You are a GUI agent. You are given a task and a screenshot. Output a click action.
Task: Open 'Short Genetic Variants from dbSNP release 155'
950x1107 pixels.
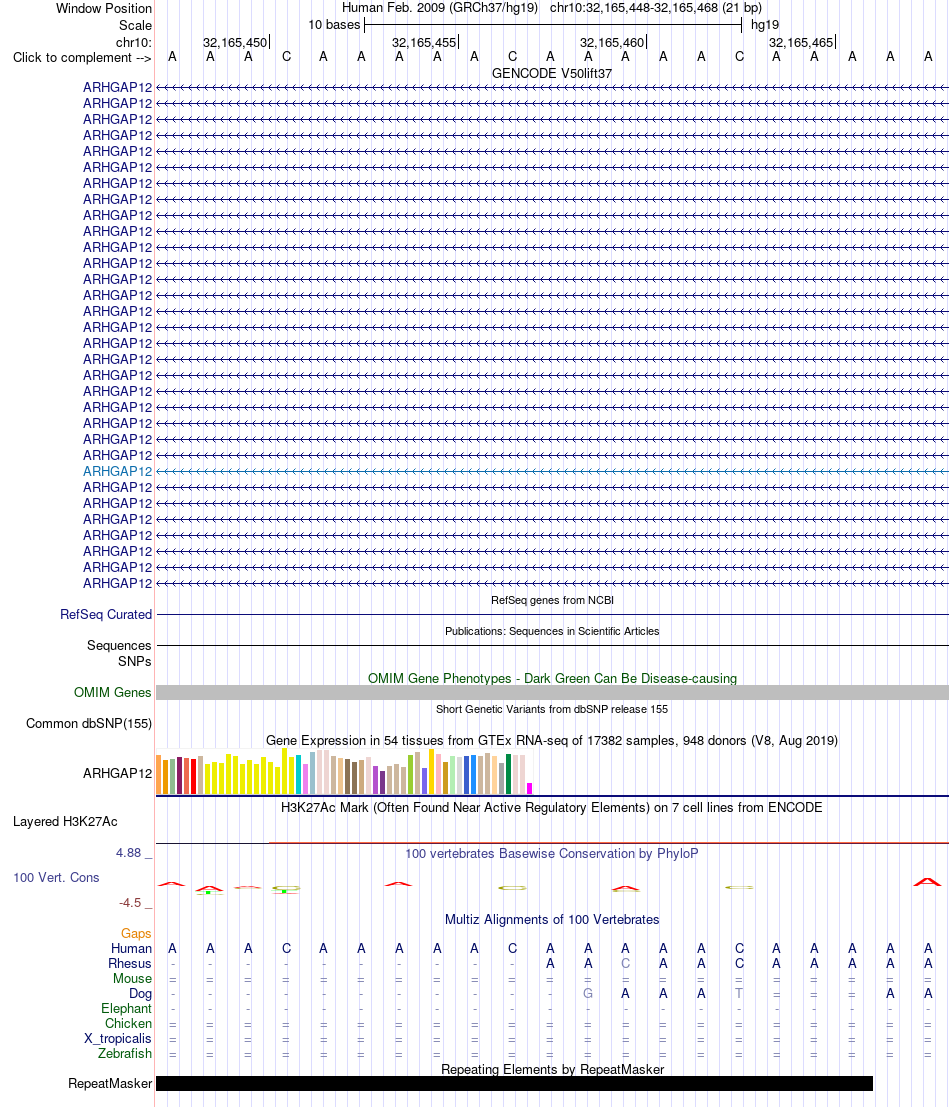pyautogui.click(x=552, y=709)
